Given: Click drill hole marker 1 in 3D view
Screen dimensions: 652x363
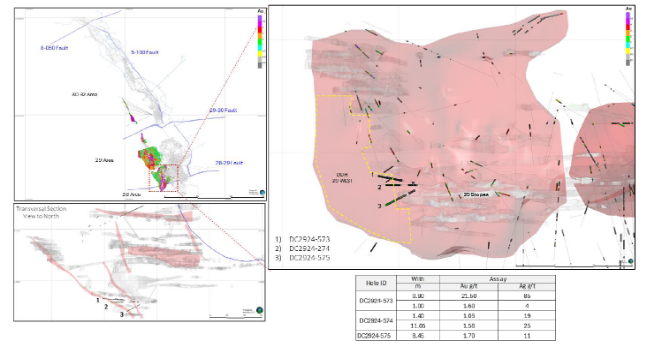Looking at the screenshot, I should click(373, 175).
